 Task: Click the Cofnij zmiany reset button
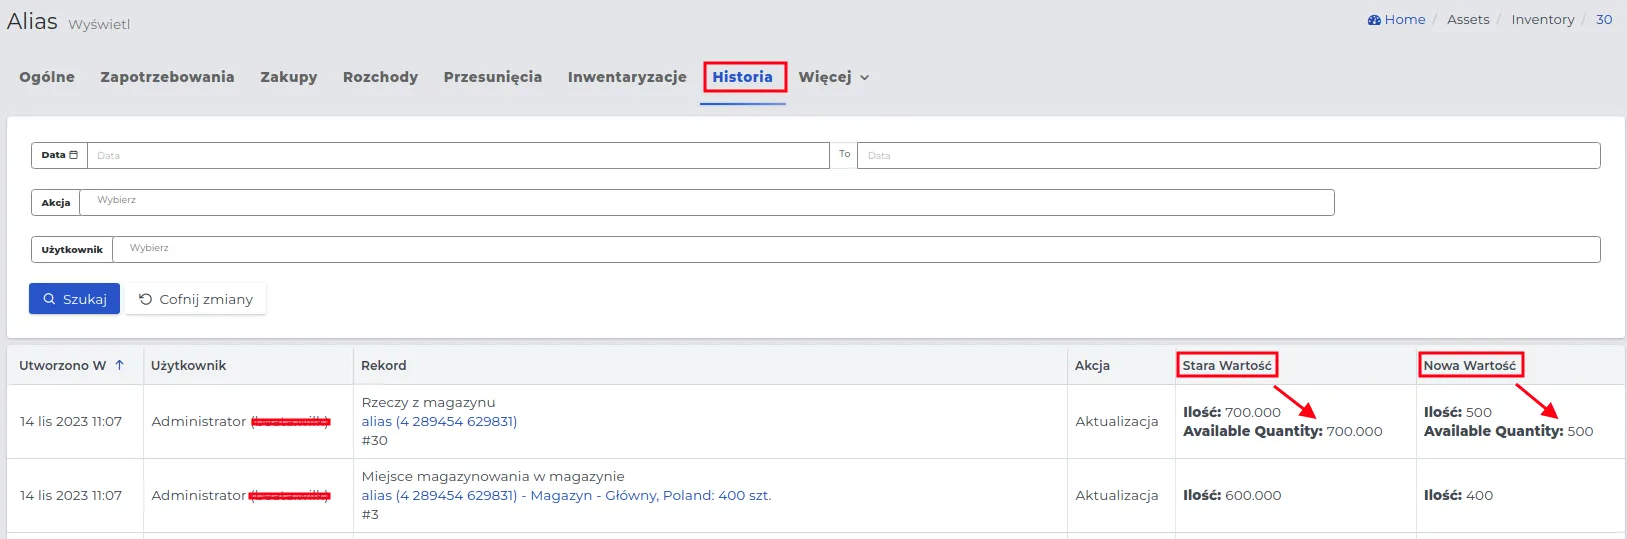(x=196, y=299)
